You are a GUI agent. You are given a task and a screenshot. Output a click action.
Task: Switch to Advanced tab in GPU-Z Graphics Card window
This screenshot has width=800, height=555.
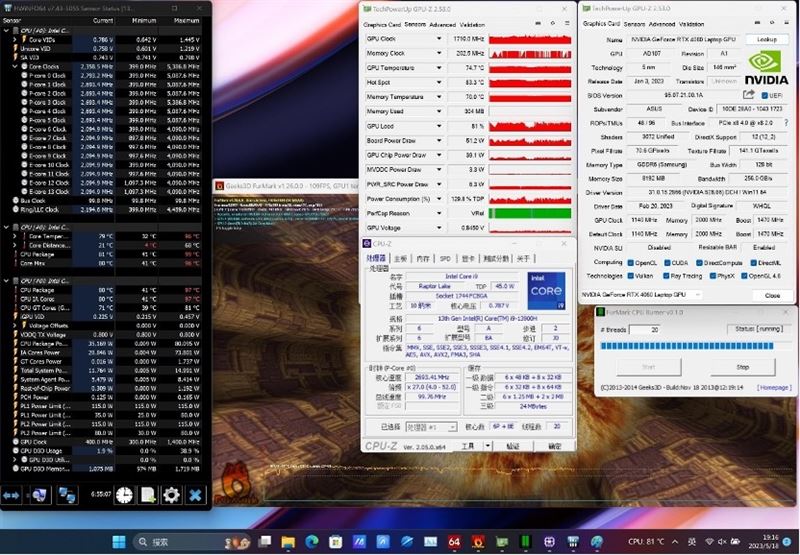click(x=662, y=24)
